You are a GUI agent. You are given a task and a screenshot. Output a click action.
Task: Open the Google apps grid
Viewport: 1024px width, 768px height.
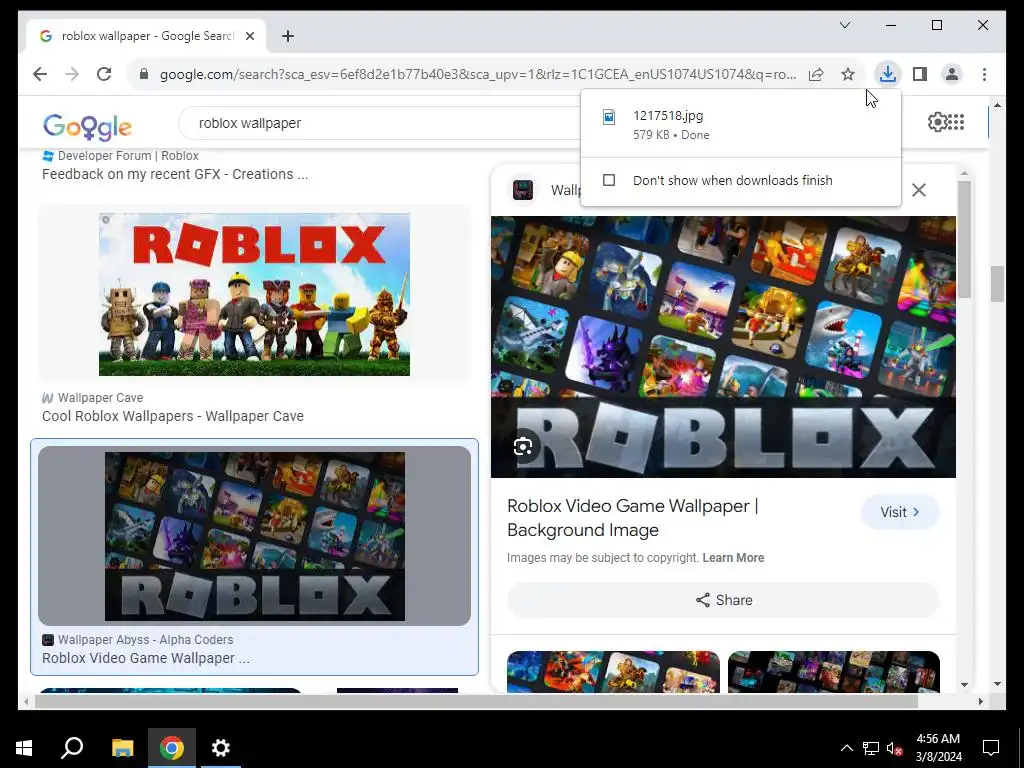pyautogui.click(x=956, y=122)
